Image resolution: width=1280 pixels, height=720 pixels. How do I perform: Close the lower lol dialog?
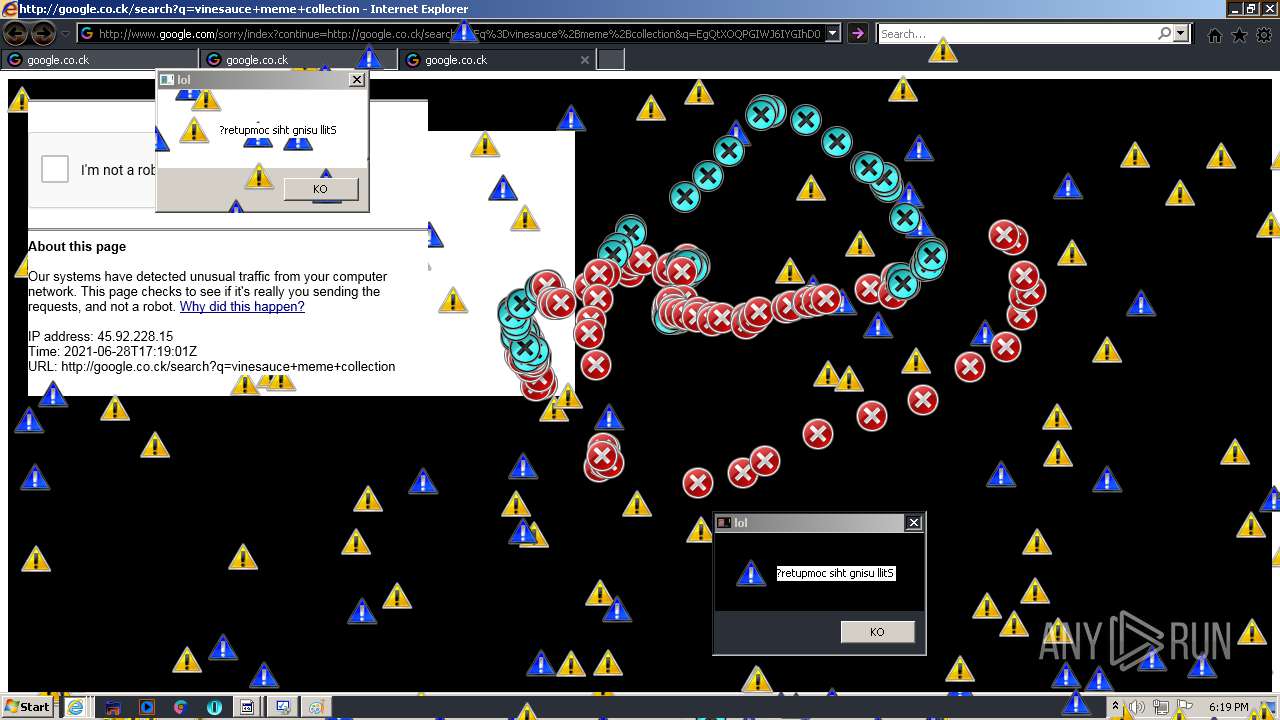coord(914,523)
